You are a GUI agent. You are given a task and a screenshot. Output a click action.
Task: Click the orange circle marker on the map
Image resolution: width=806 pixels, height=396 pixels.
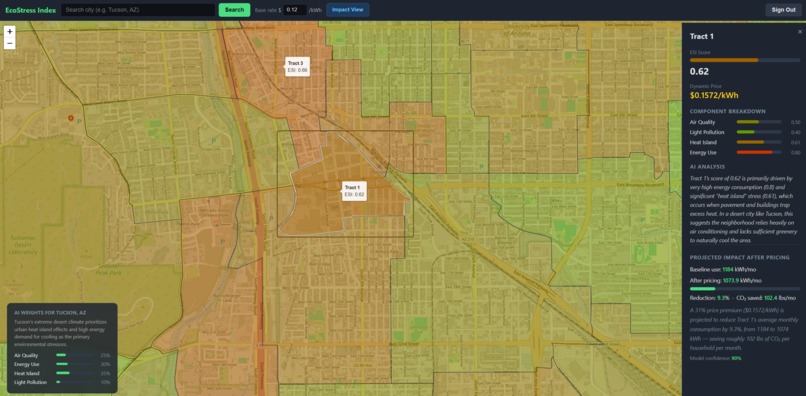point(71,118)
